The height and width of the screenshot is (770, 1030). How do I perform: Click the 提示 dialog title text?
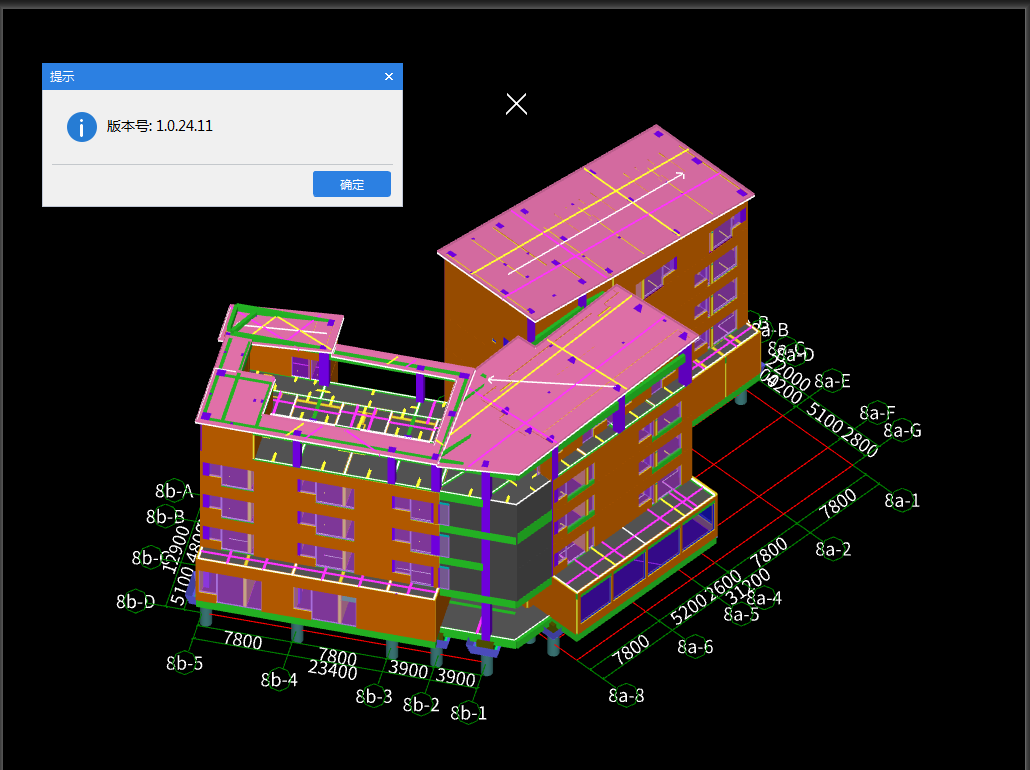tap(62, 77)
